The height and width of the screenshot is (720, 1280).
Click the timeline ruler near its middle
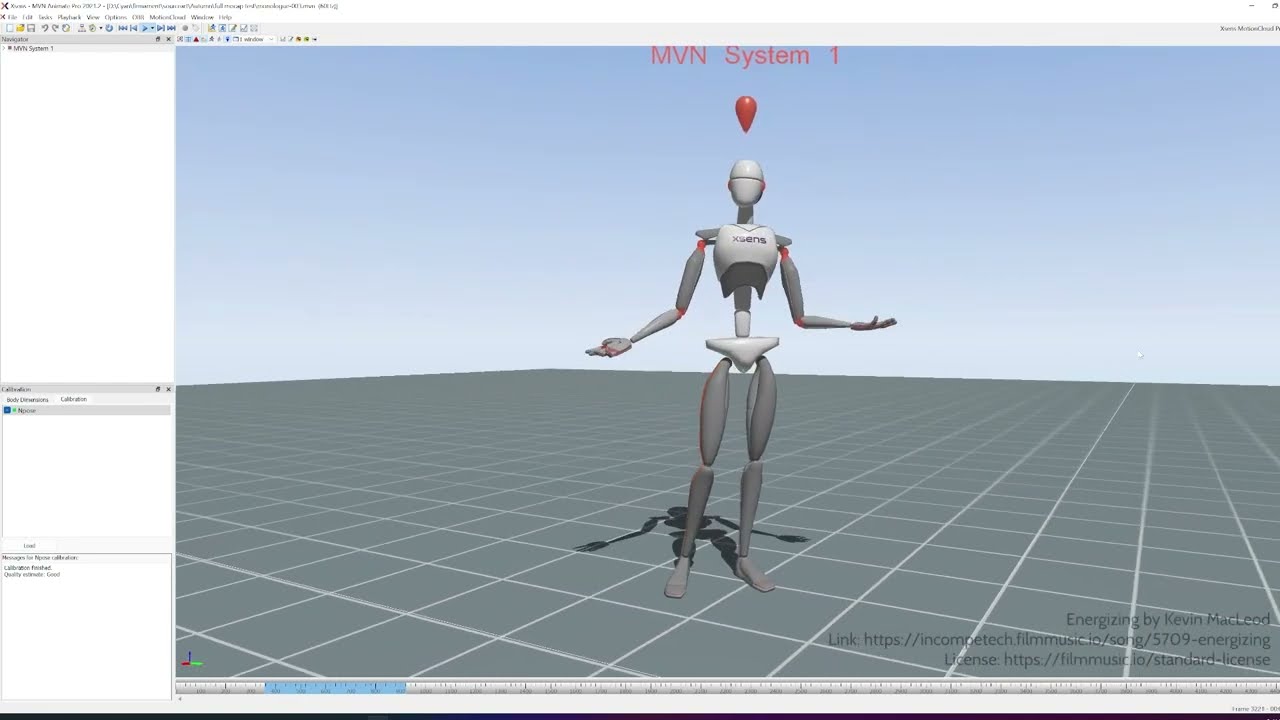click(727, 688)
